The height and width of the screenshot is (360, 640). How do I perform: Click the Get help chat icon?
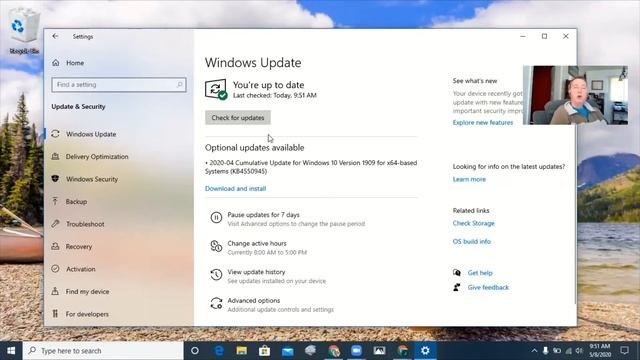tap(457, 273)
